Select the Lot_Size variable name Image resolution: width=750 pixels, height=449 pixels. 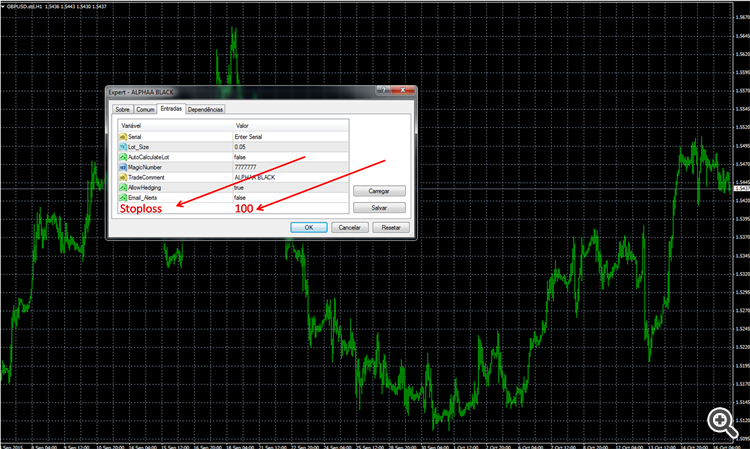click(x=138, y=147)
